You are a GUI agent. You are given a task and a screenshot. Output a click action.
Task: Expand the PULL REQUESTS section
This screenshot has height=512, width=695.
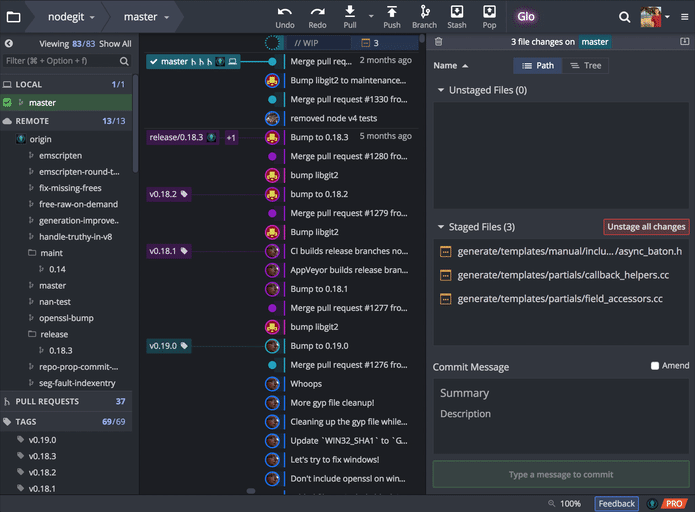pyautogui.click(x=66, y=401)
